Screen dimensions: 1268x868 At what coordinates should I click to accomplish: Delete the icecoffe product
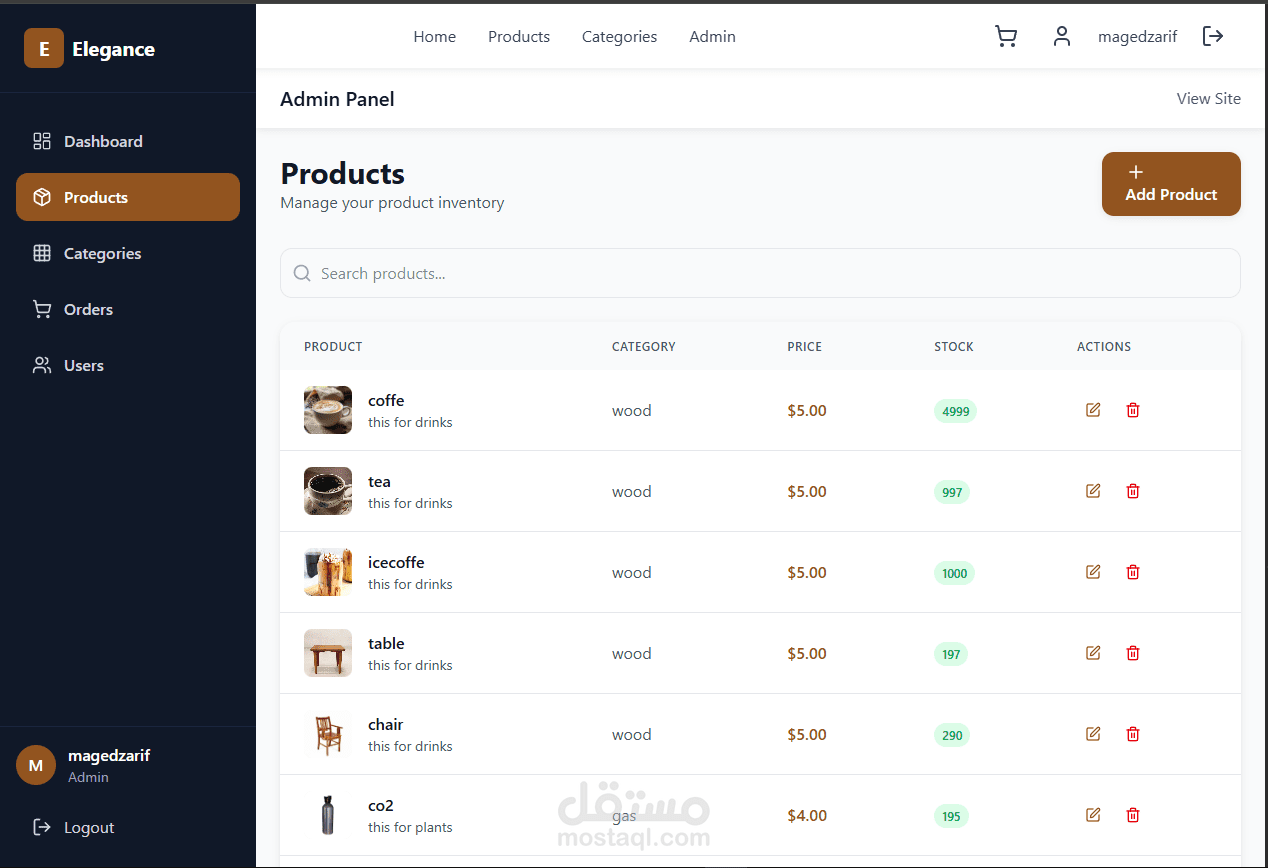(x=1133, y=572)
